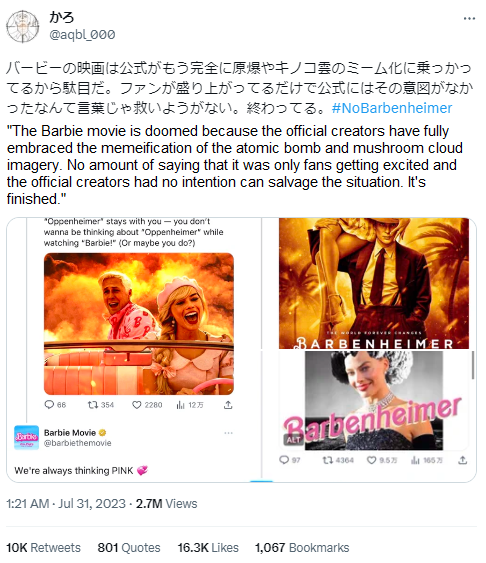The image size is (486, 563).
Task: Open the tweet's three-dot more options menu
Action: [469, 19]
